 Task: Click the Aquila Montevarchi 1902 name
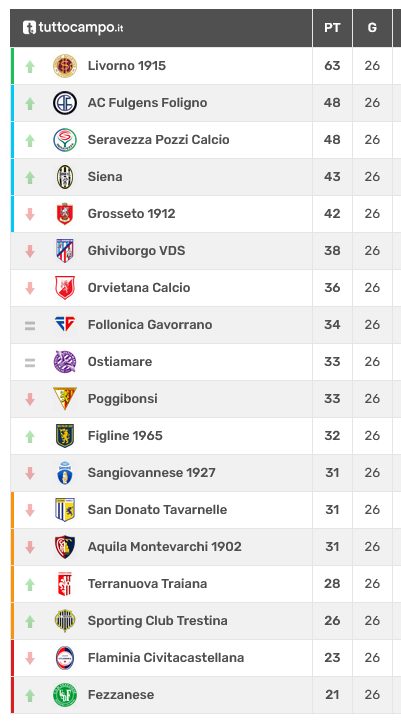point(164,547)
